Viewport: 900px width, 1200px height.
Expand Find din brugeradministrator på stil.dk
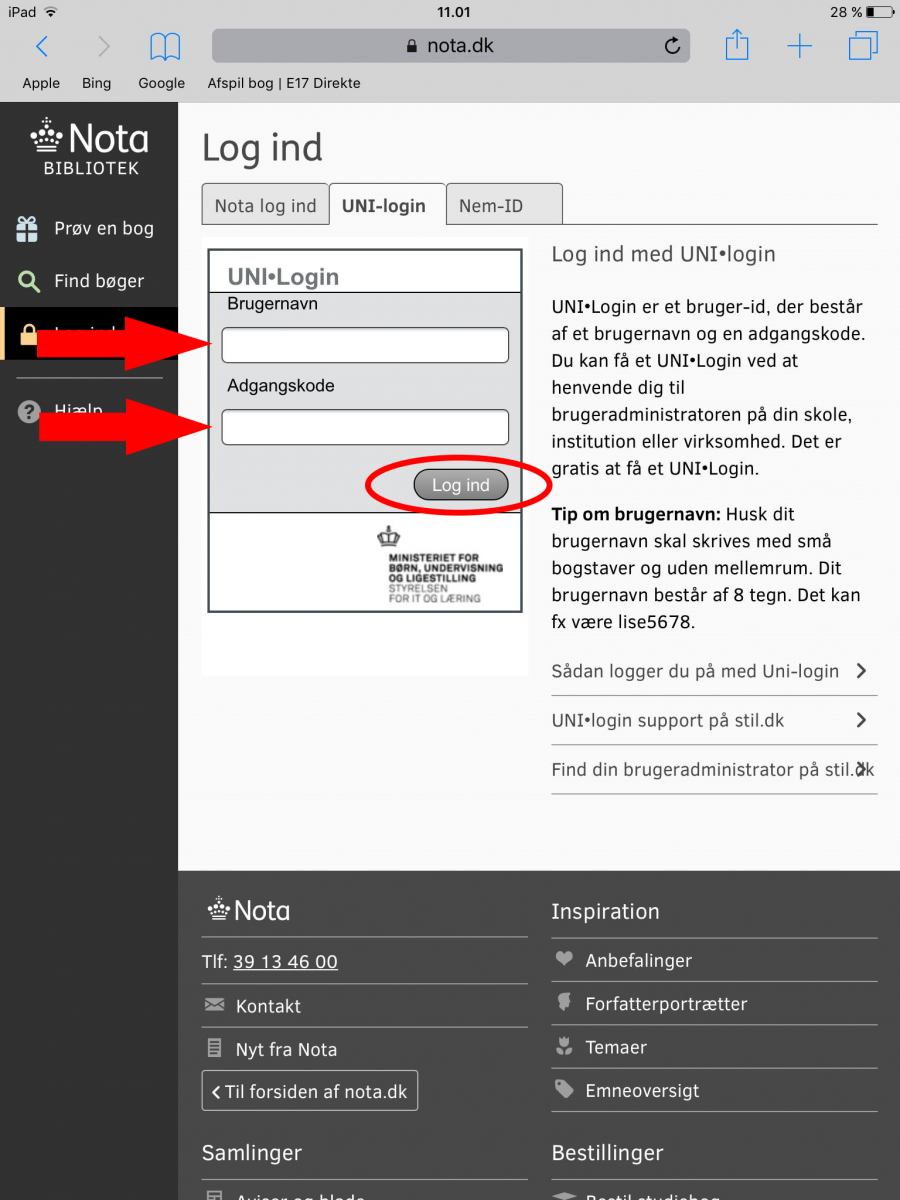pyautogui.click(x=710, y=769)
